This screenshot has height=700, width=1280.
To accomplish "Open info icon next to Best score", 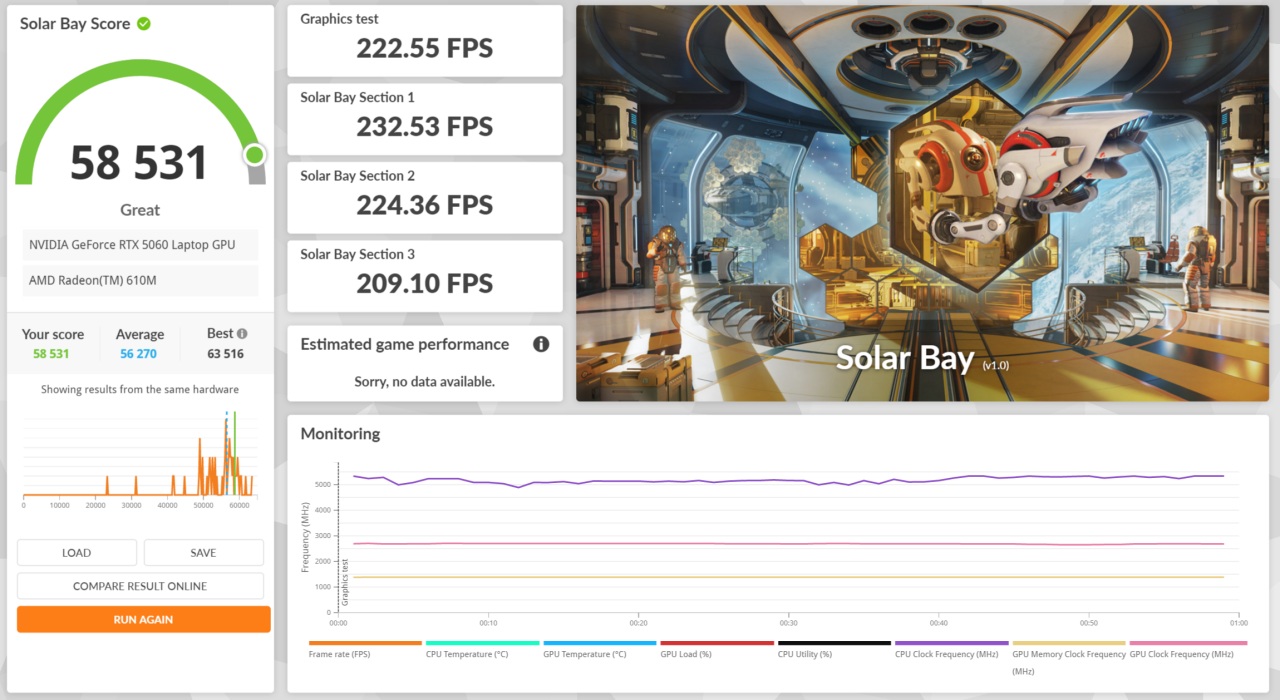I will click(x=242, y=334).
